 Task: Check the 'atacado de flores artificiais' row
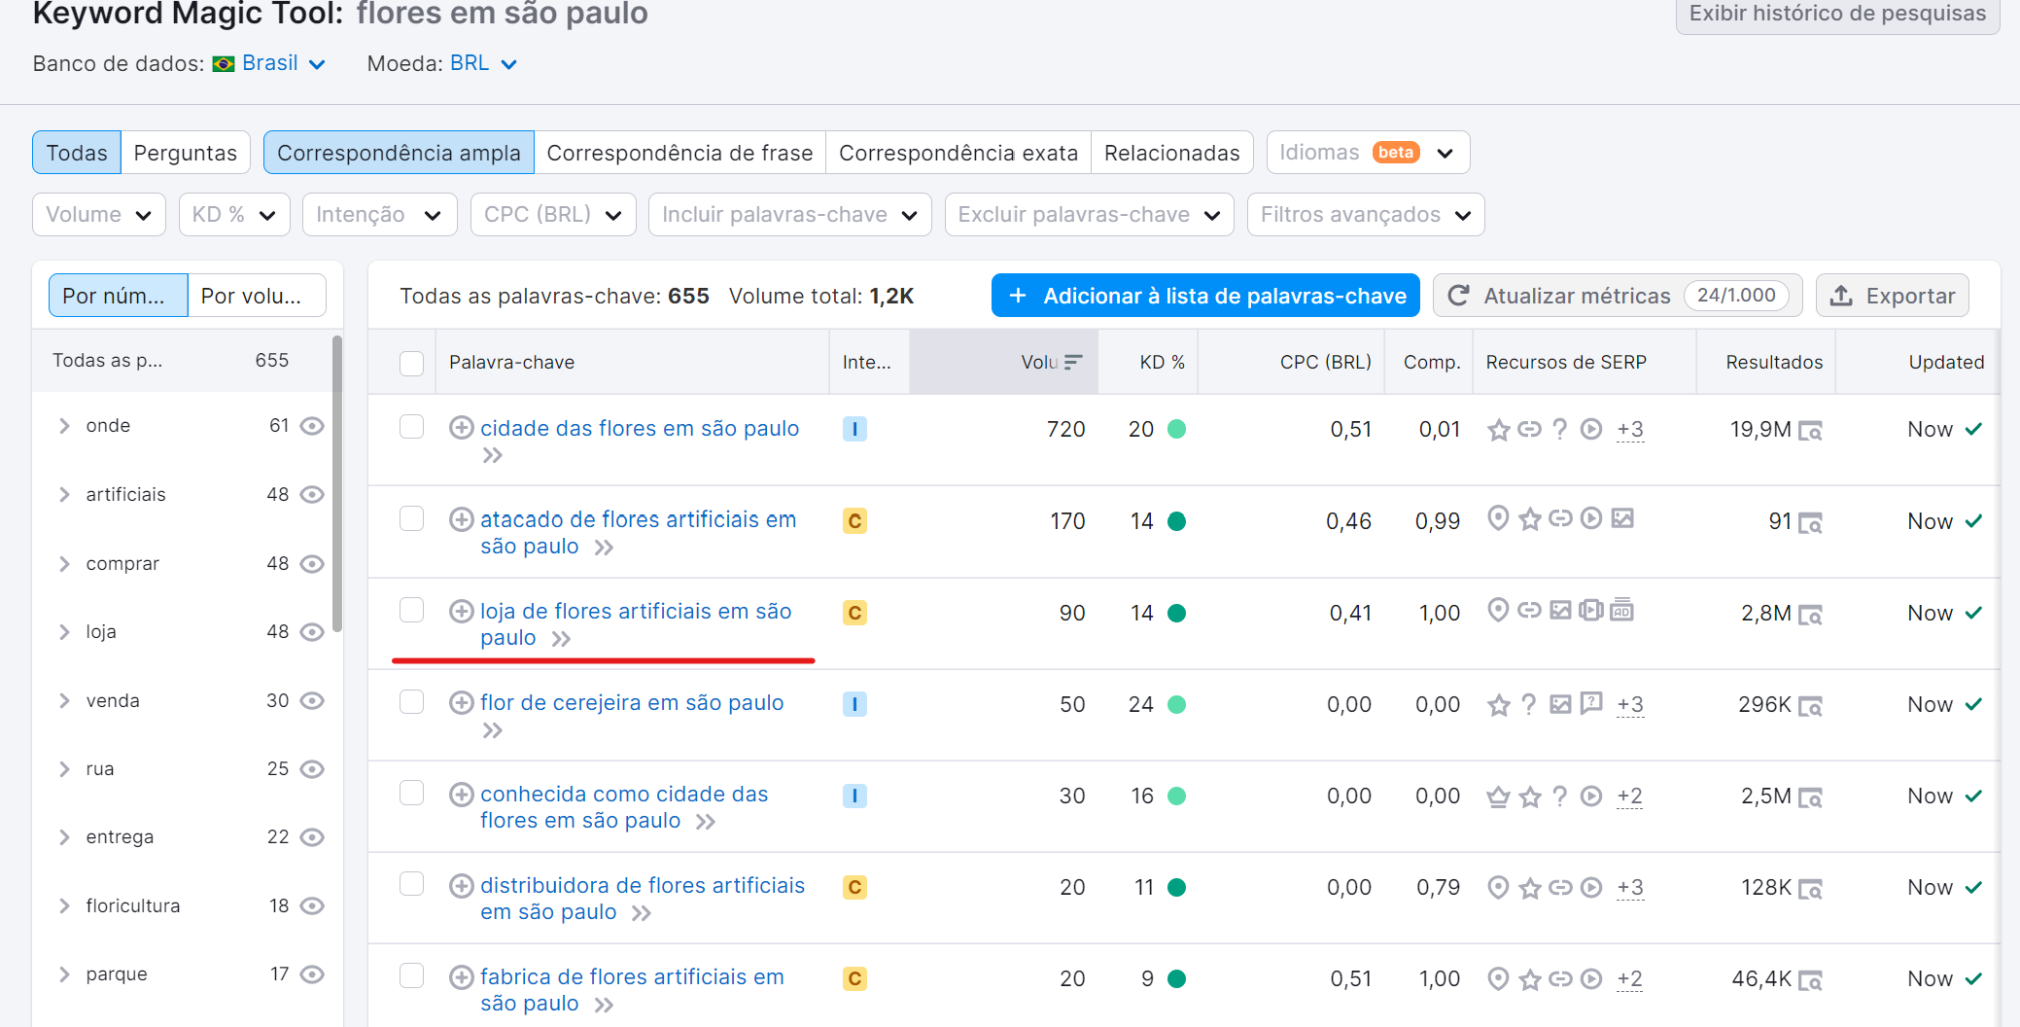(x=412, y=518)
